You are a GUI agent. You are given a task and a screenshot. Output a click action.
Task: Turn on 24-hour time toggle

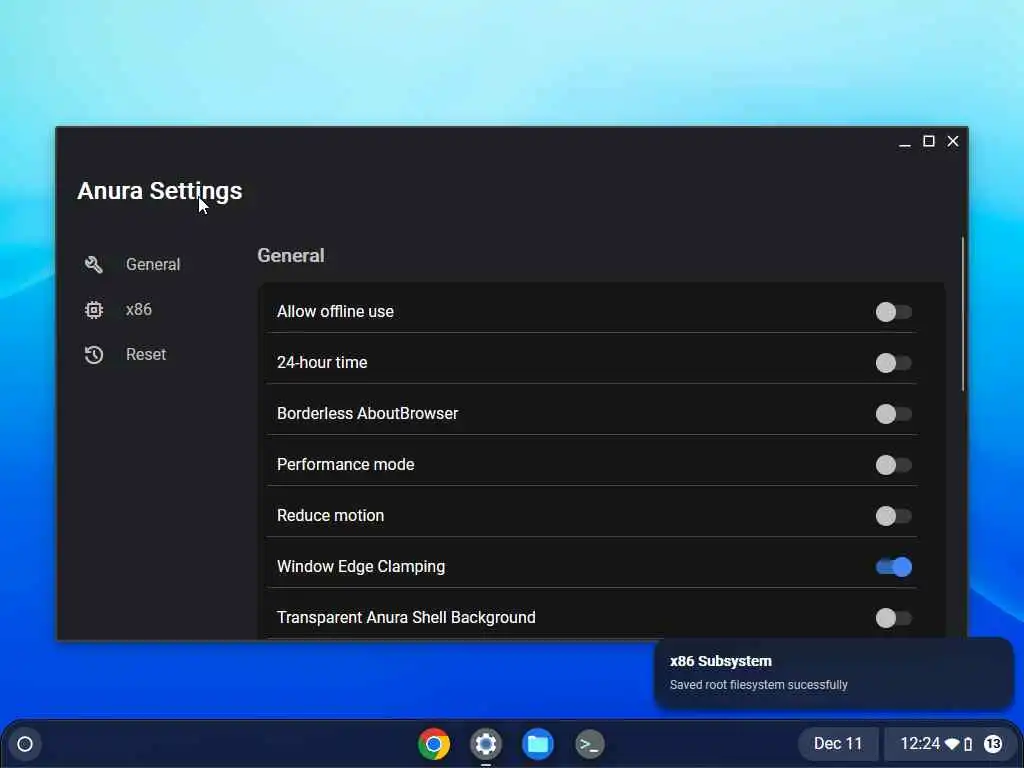pos(893,363)
